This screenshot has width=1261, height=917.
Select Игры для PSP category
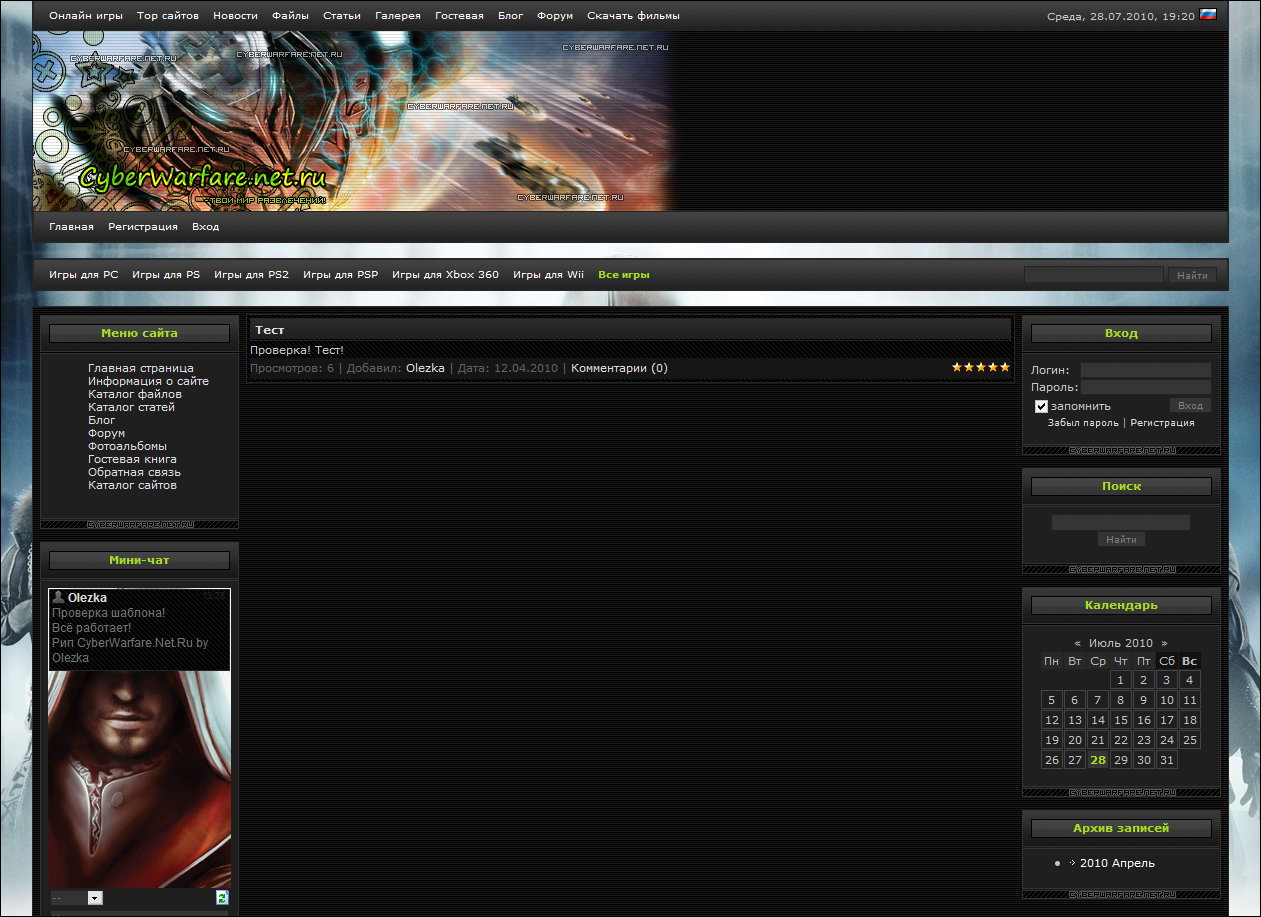[x=340, y=274]
